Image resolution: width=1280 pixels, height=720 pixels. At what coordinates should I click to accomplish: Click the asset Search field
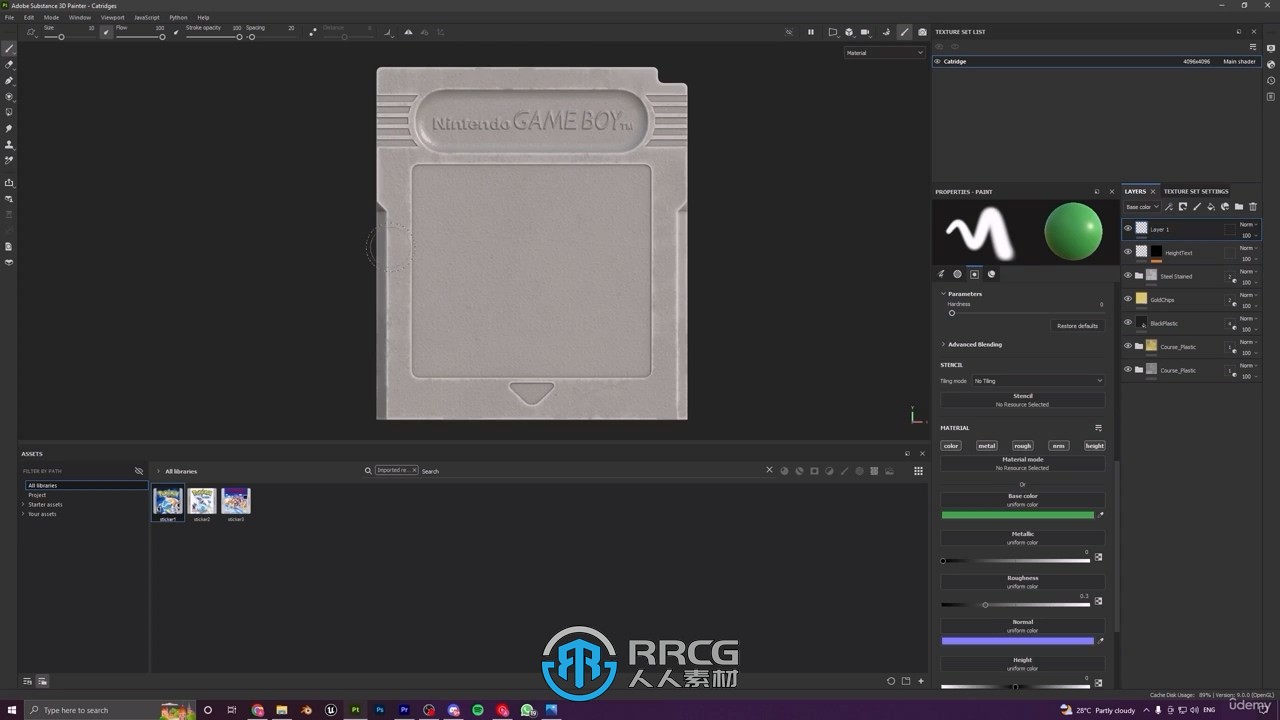590,471
